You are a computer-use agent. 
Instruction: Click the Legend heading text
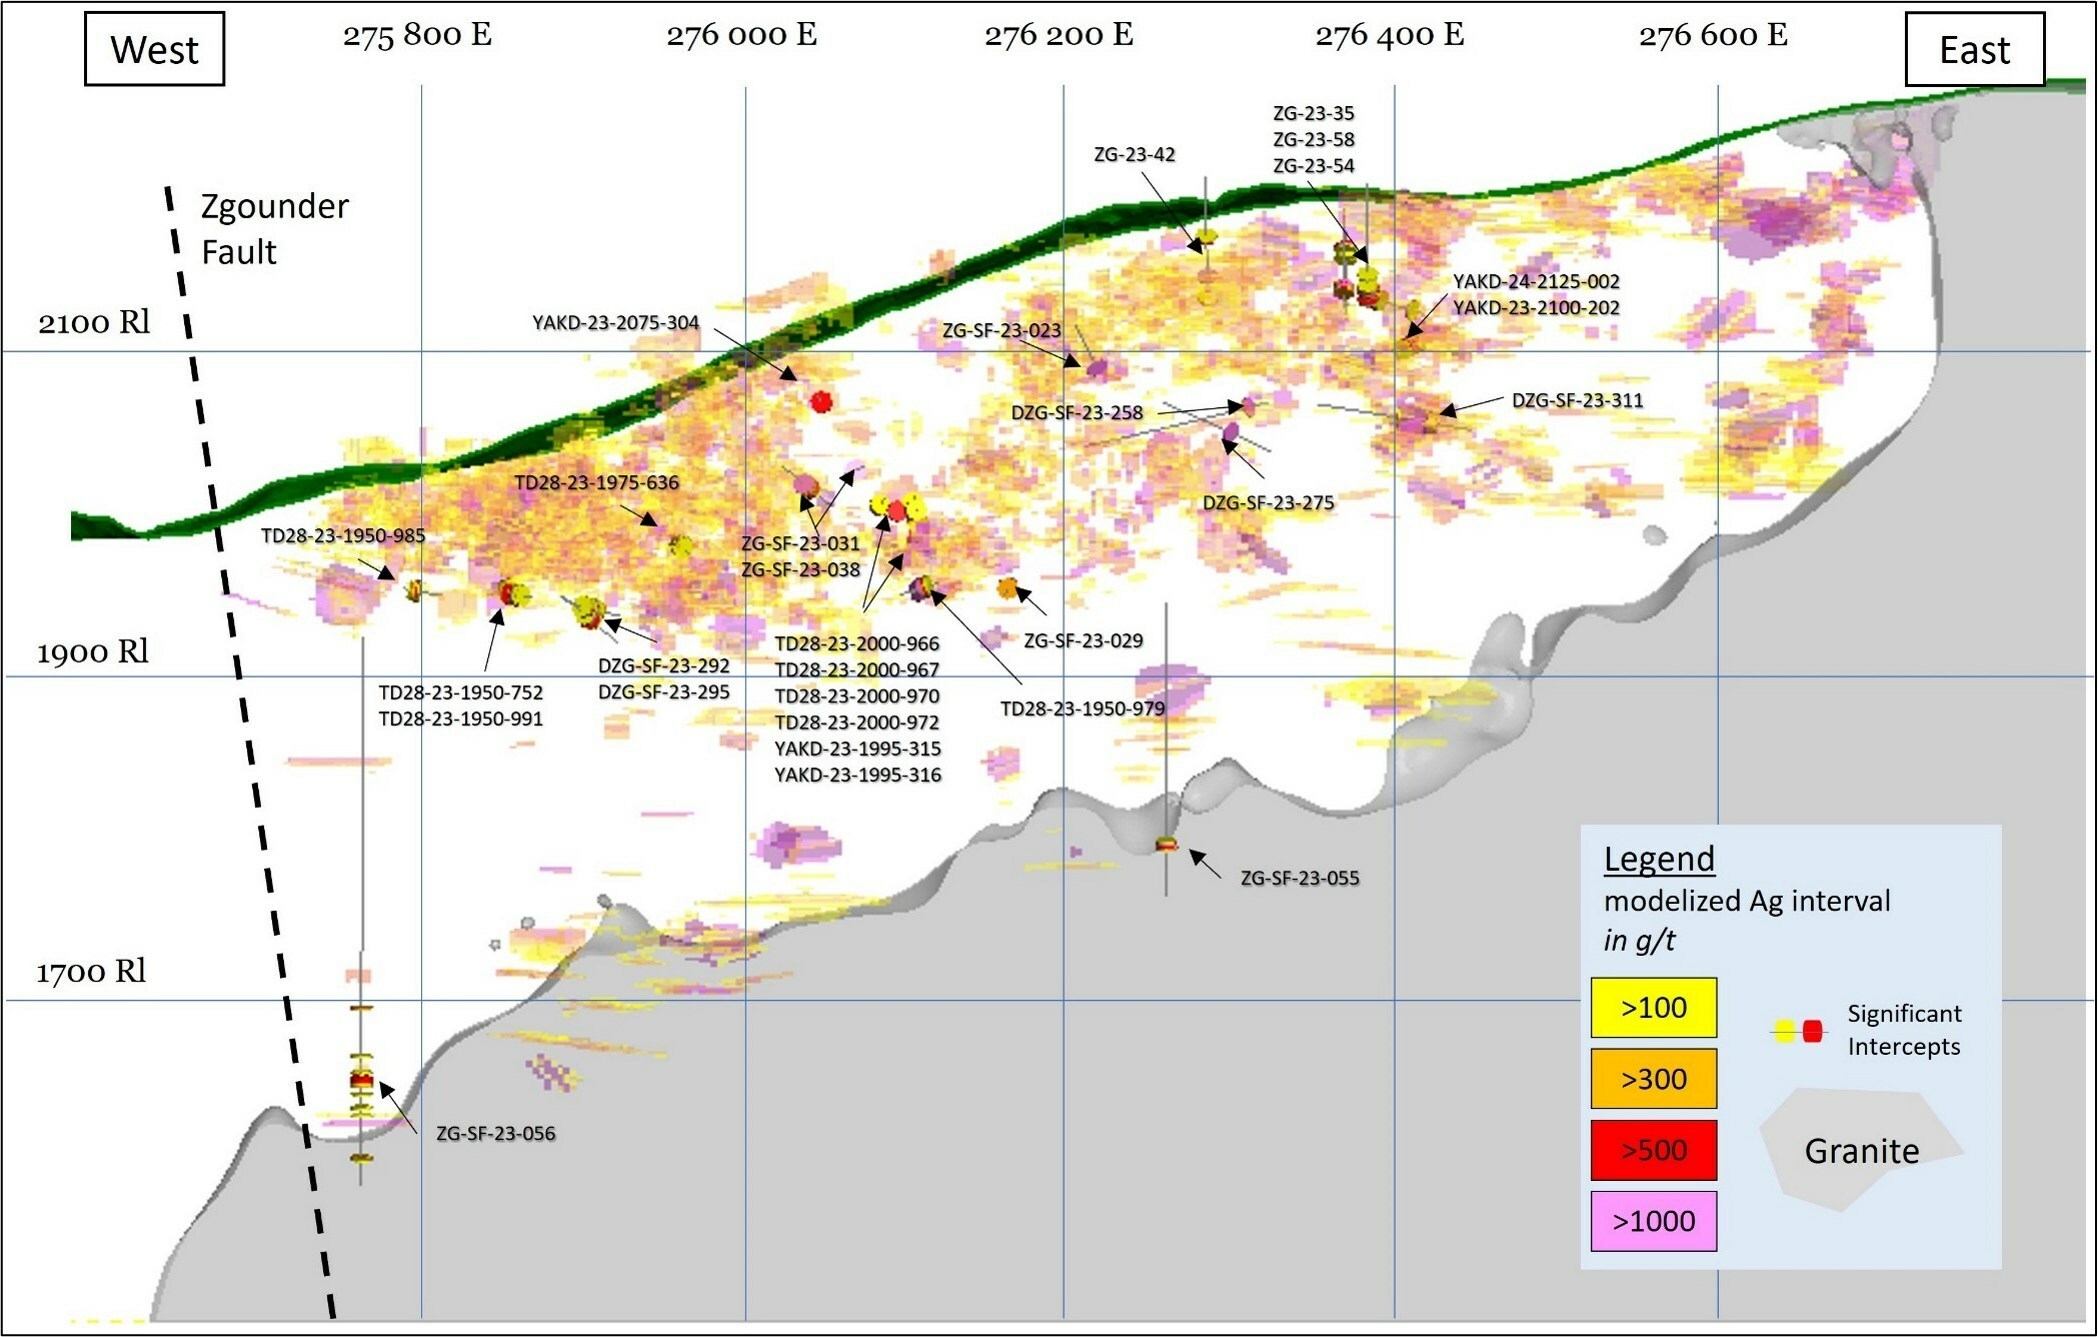click(1659, 859)
